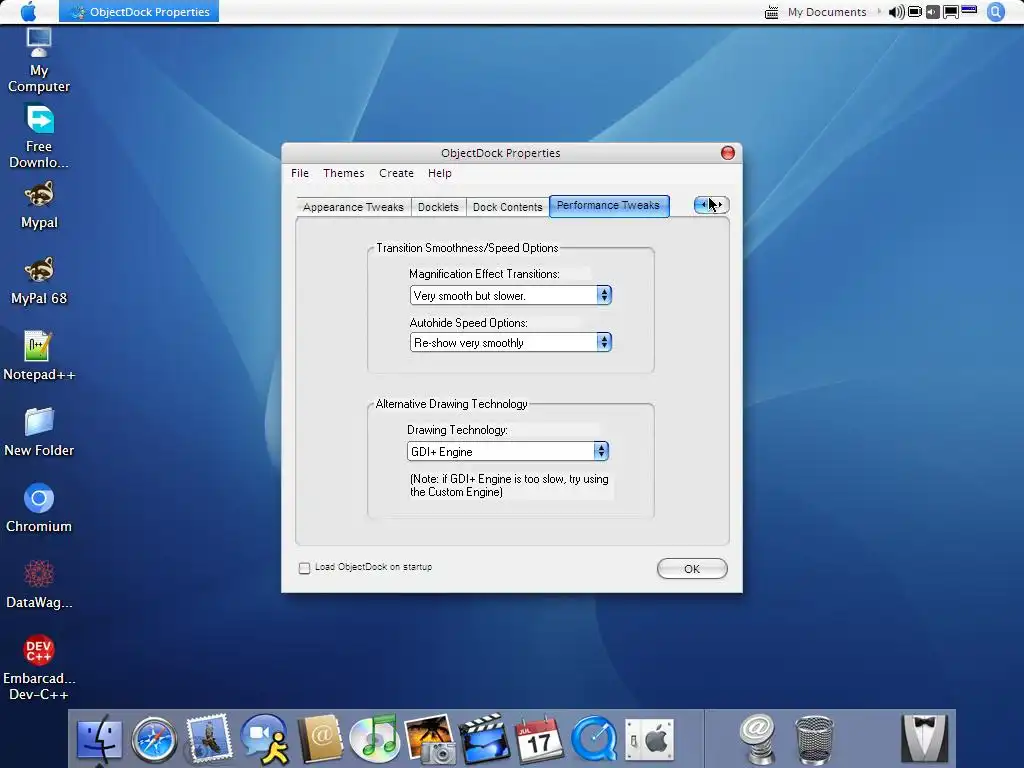The height and width of the screenshot is (768, 1024).
Task: Click ObjectDock Properties taskbar button
Action: coord(139,11)
